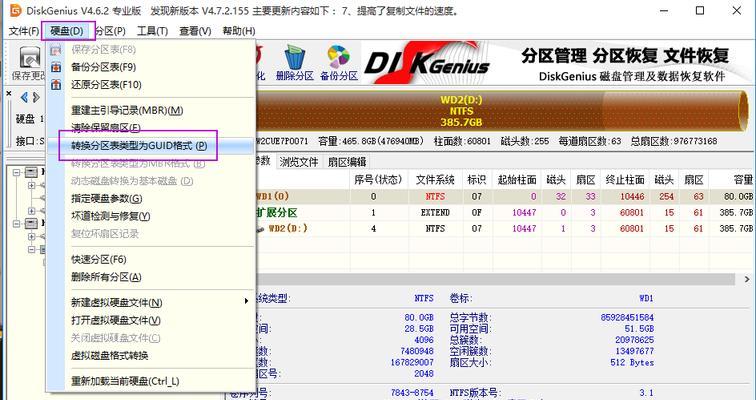Open the 帮助(H) menu
756x400 pixels.
coord(239,31)
